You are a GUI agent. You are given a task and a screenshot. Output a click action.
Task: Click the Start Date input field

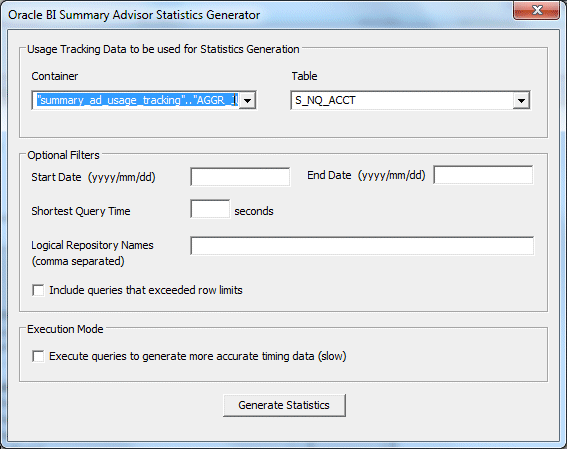tap(240, 177)
